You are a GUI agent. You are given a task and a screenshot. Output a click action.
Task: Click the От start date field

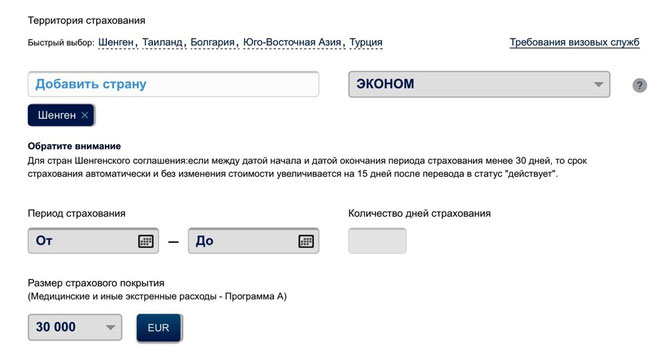tap(93, 241)
